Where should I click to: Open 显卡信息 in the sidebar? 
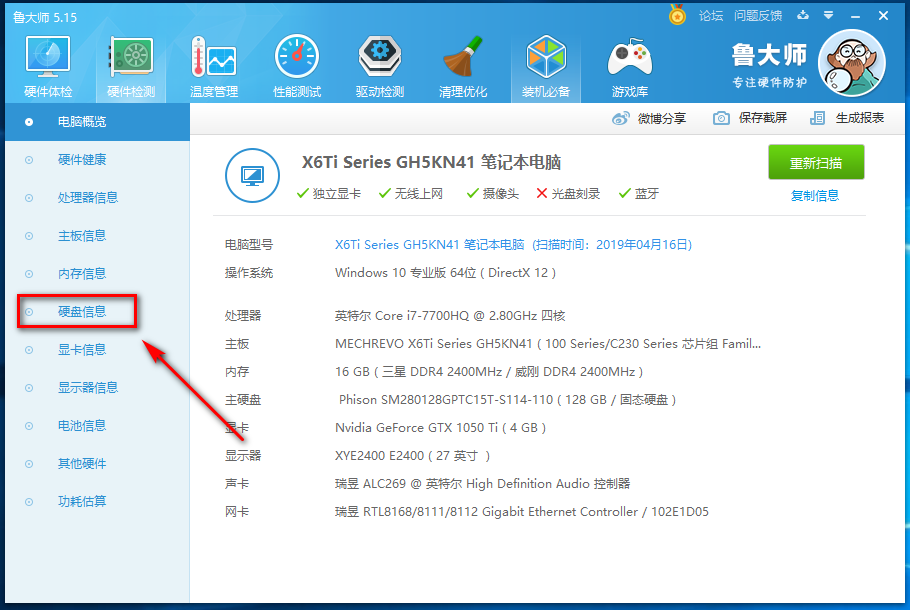[x=82, y=349]
